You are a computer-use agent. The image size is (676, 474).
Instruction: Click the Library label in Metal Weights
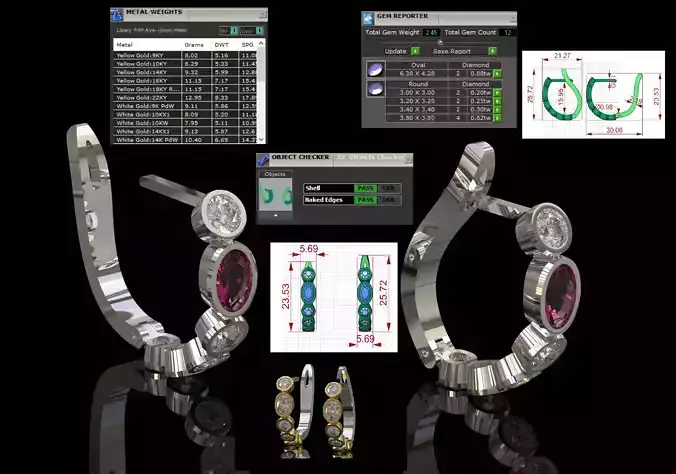151,30
